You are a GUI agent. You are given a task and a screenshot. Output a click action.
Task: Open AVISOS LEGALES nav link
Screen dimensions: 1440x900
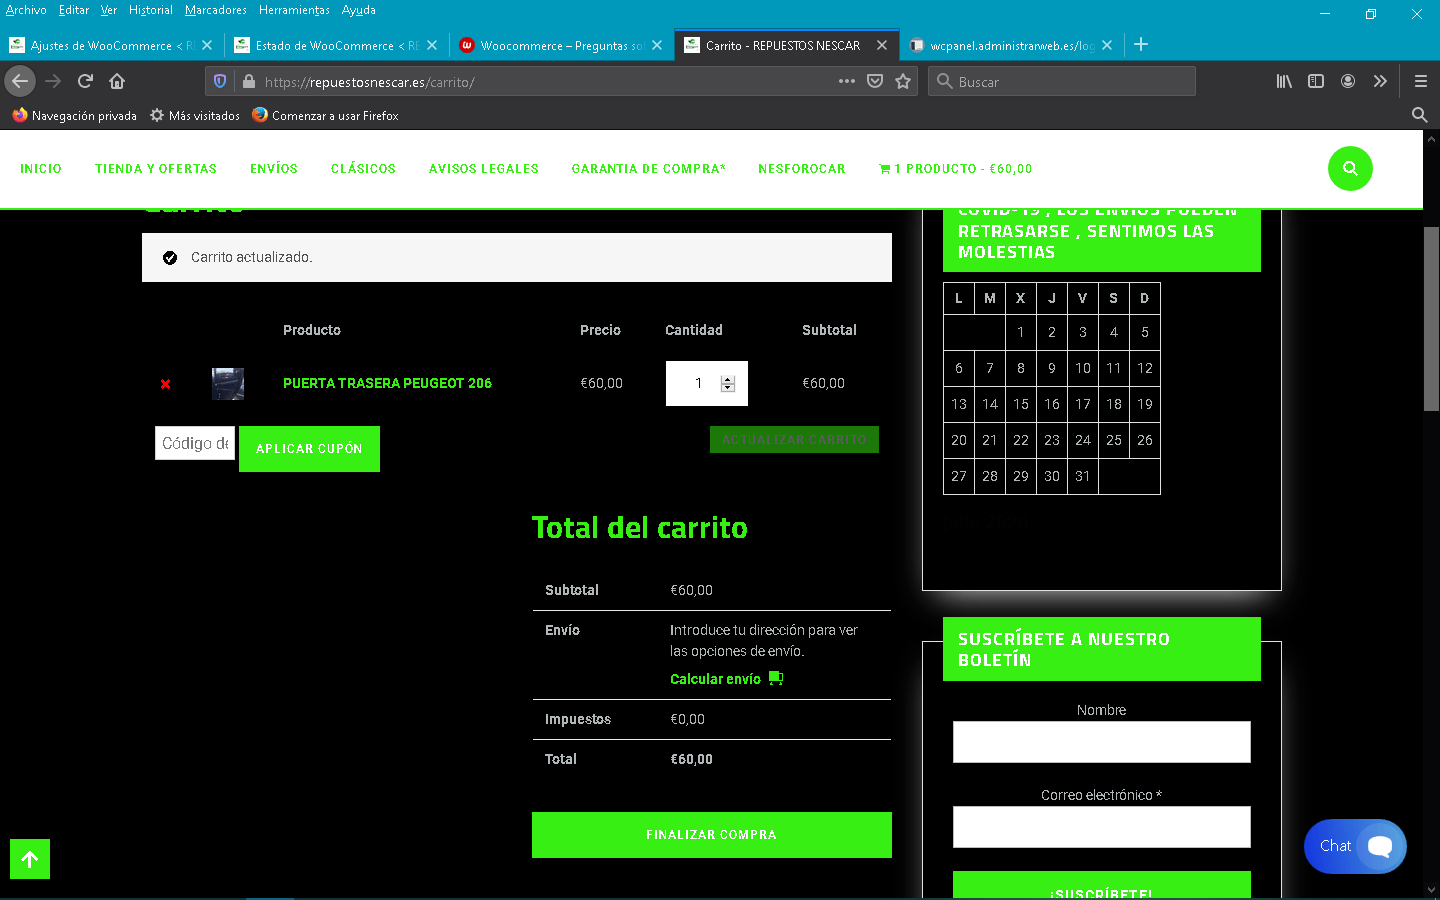click(x=484, y=169)
